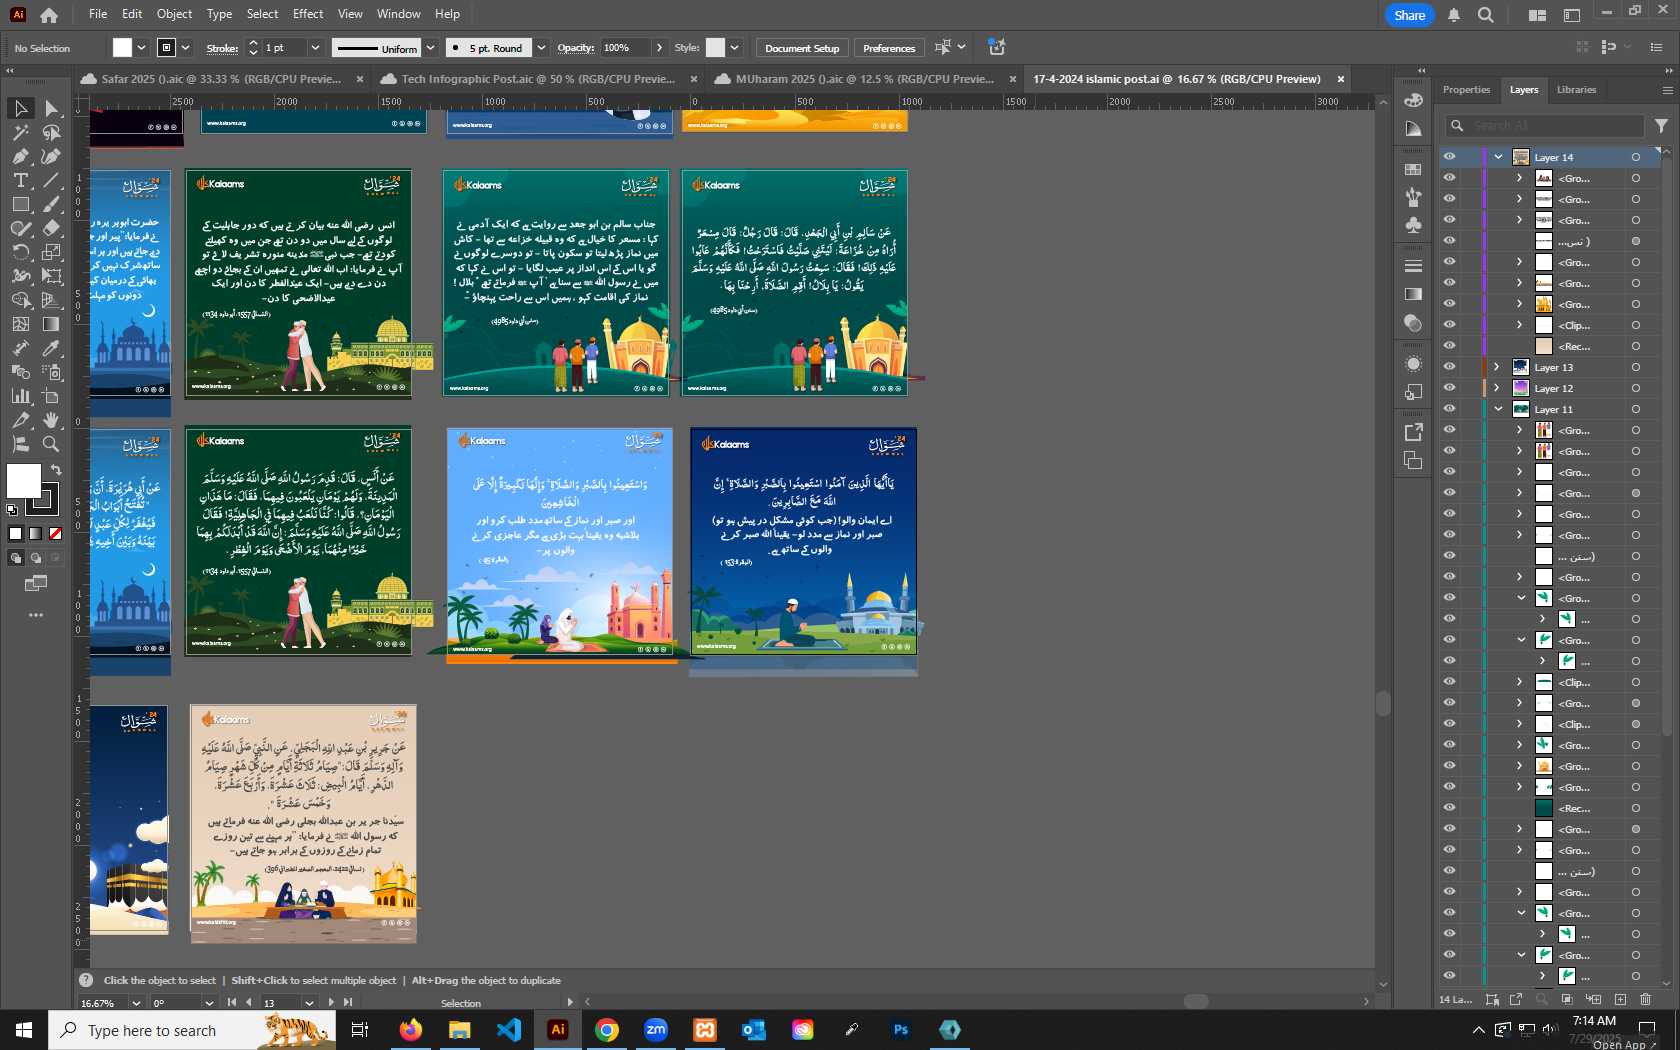Open Illustrator Home screen icon
Viewport: 1680px width, 1050px height.
tap(49, 15)
